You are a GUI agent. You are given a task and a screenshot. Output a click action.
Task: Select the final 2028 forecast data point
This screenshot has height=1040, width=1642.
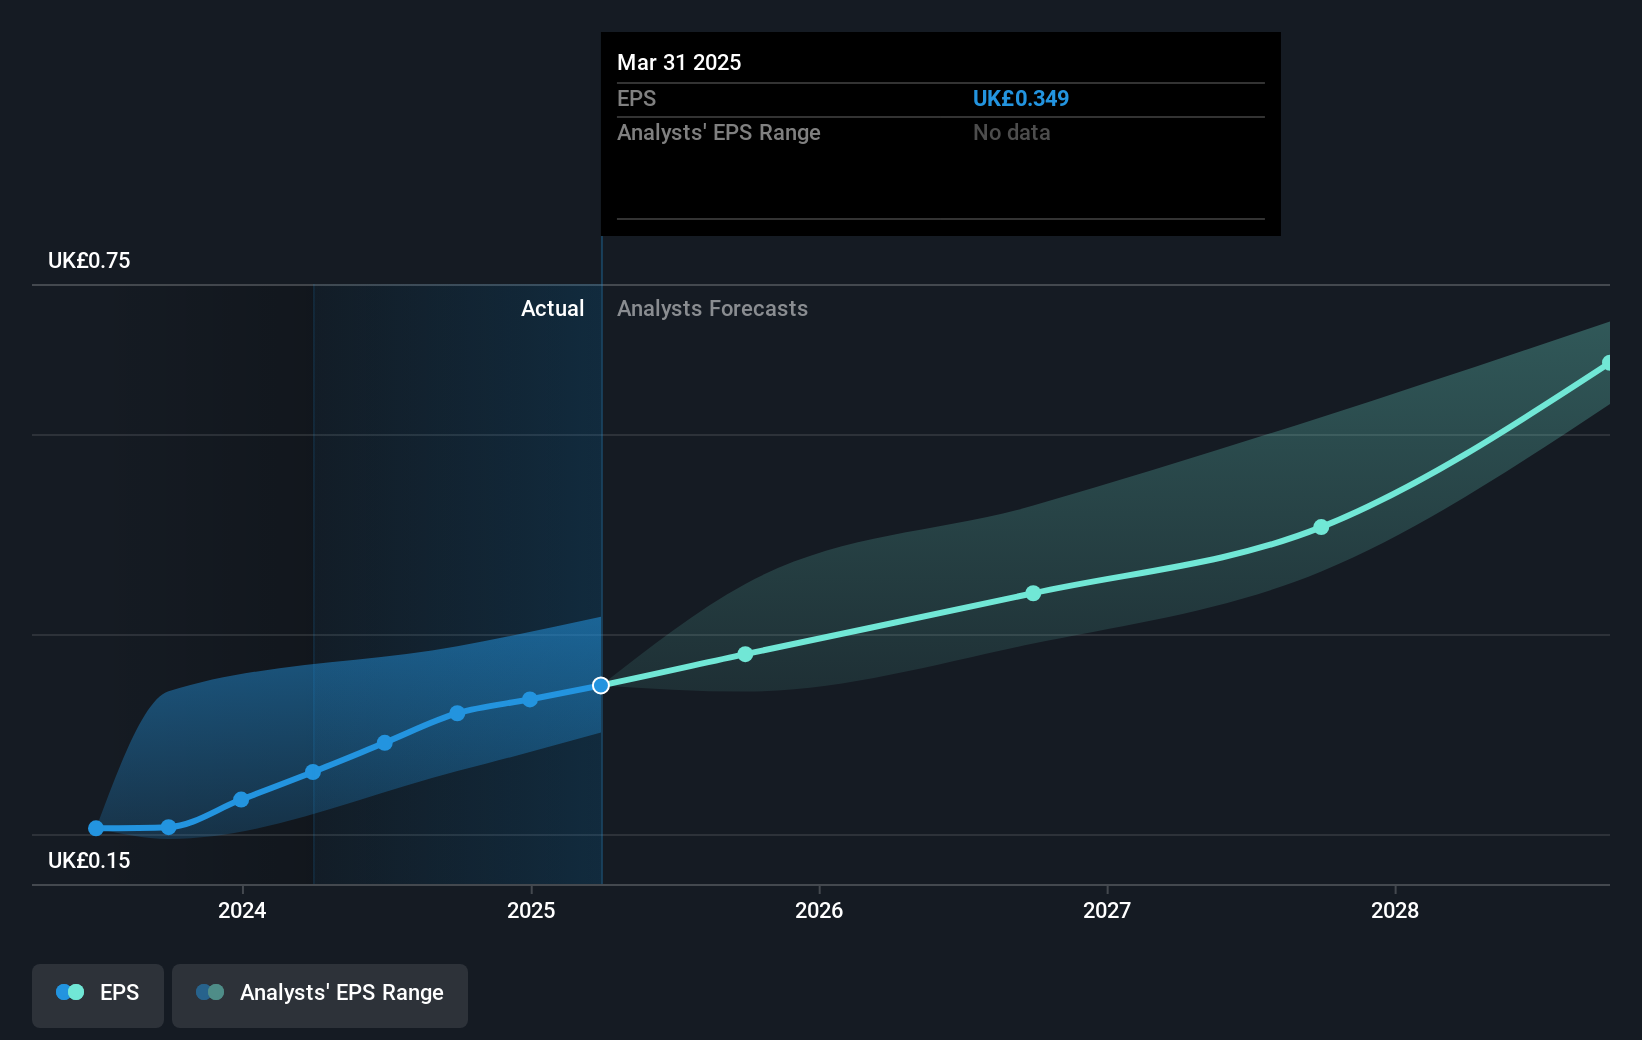[x=1609, y=361]
